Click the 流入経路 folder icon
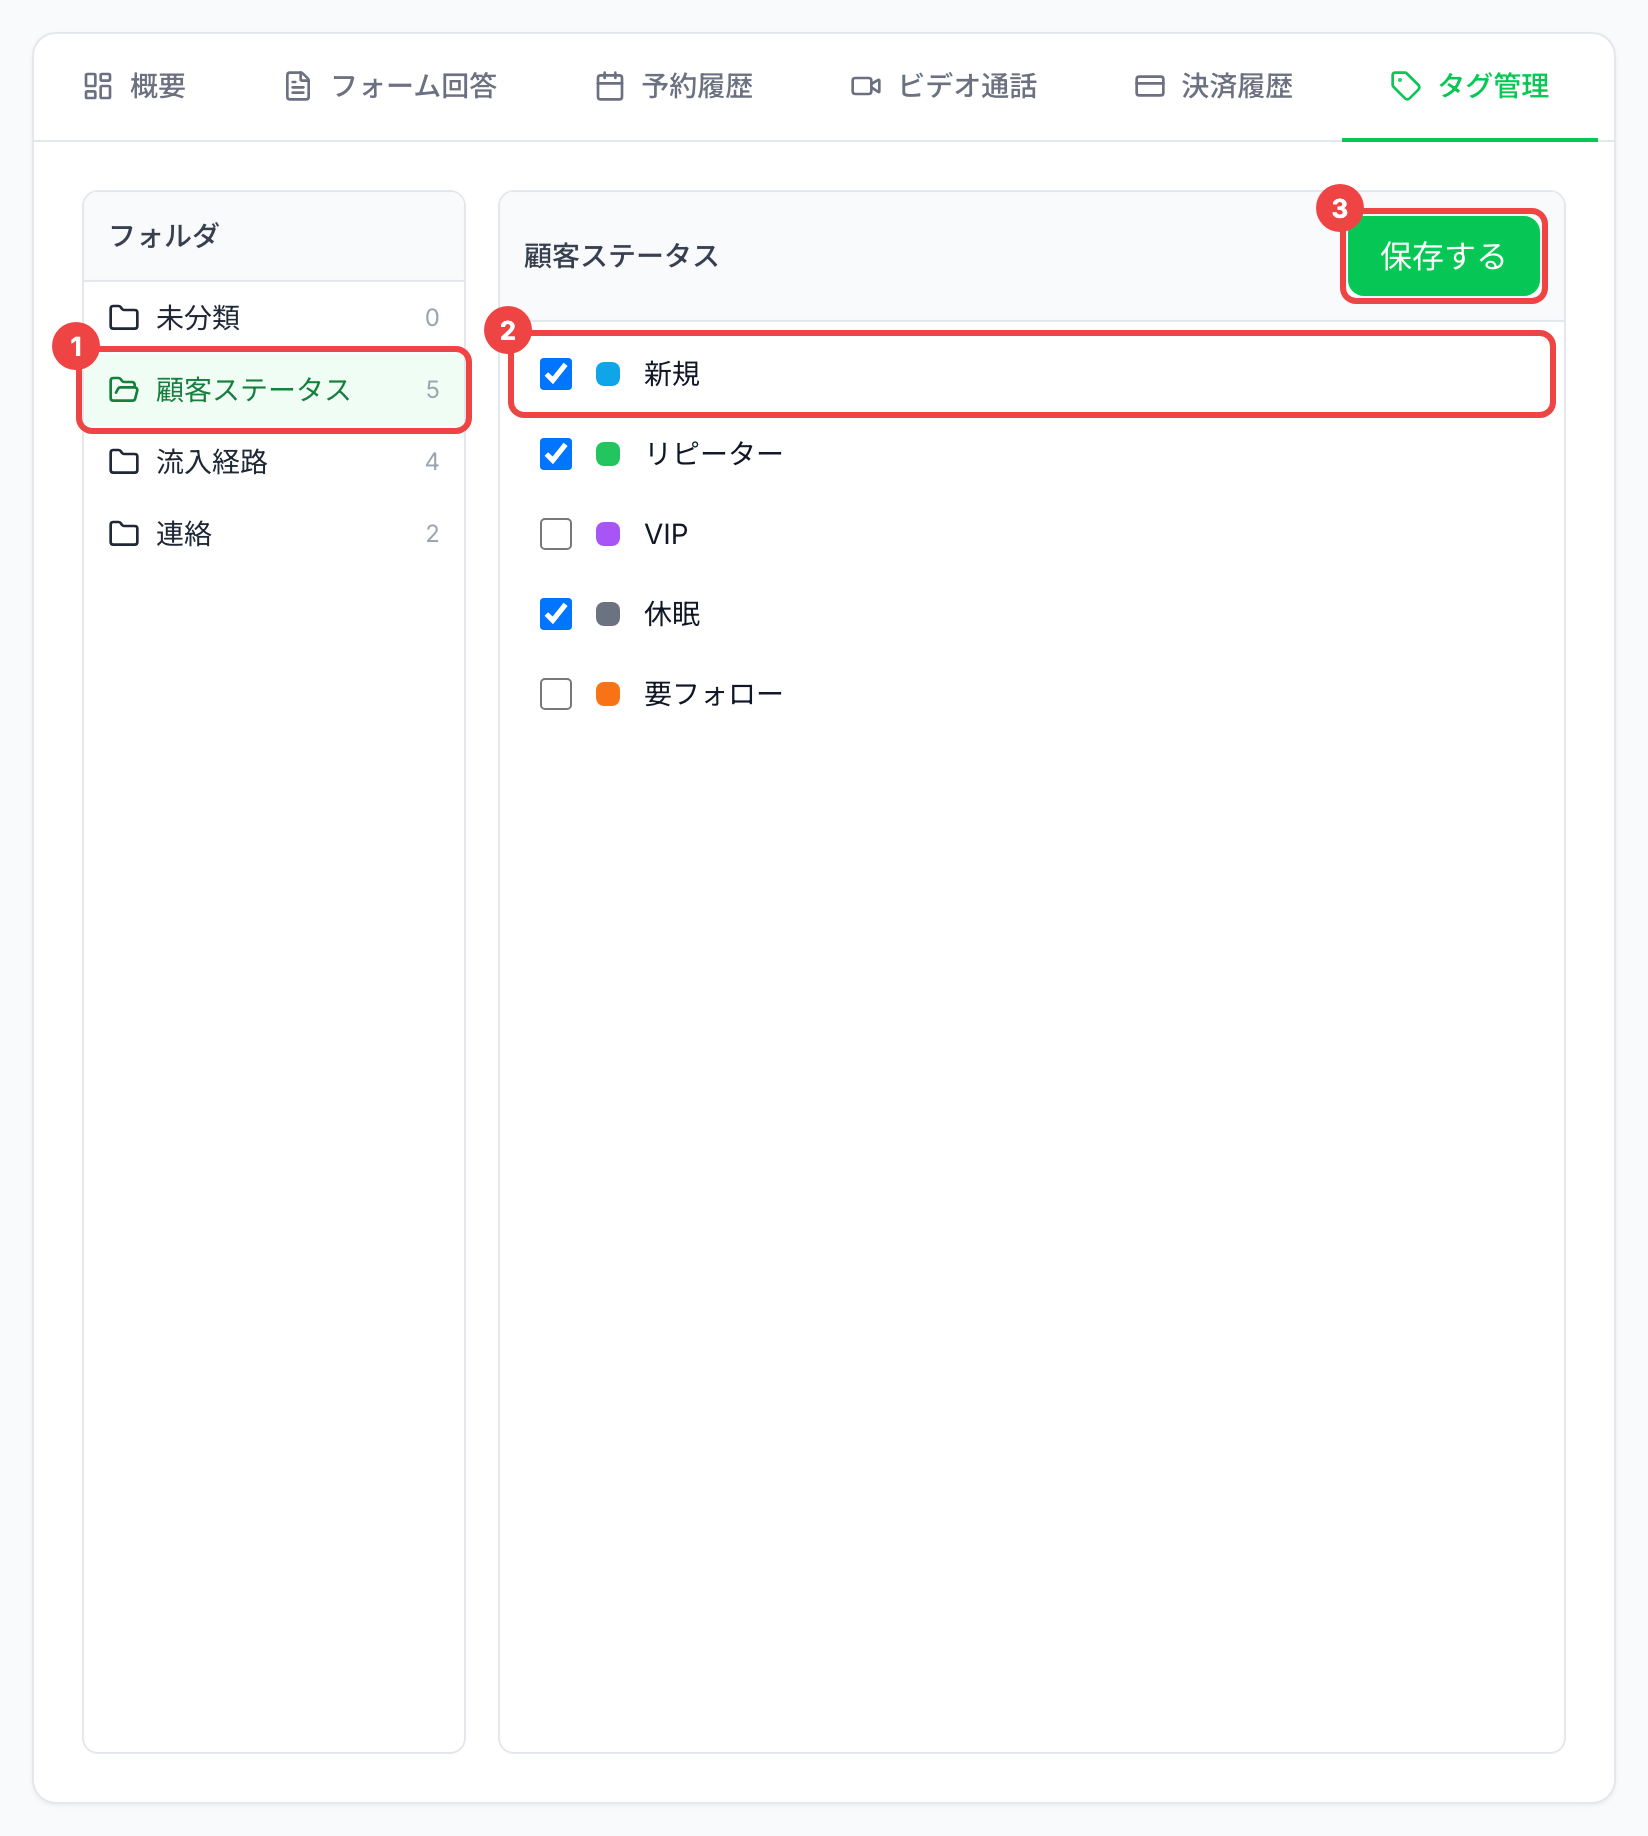Image resolution: width=1648 pixels, height=1836 pixels. pyautogui.click(x=124, y=461)
